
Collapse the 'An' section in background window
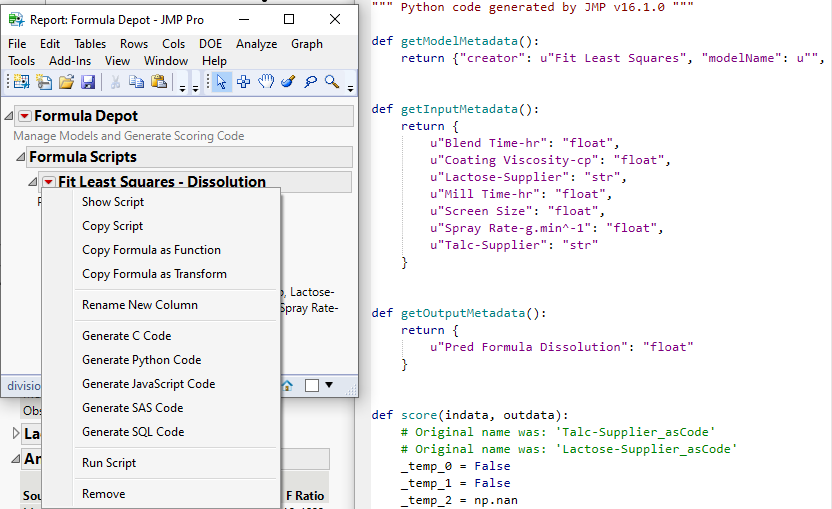point(15,458)
